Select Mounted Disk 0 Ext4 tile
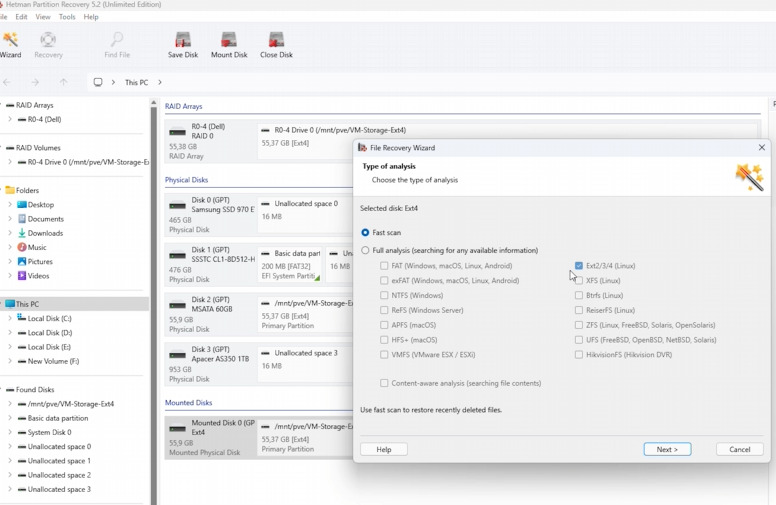Screen dimensions: 776x505 click(x=211, y=438)
